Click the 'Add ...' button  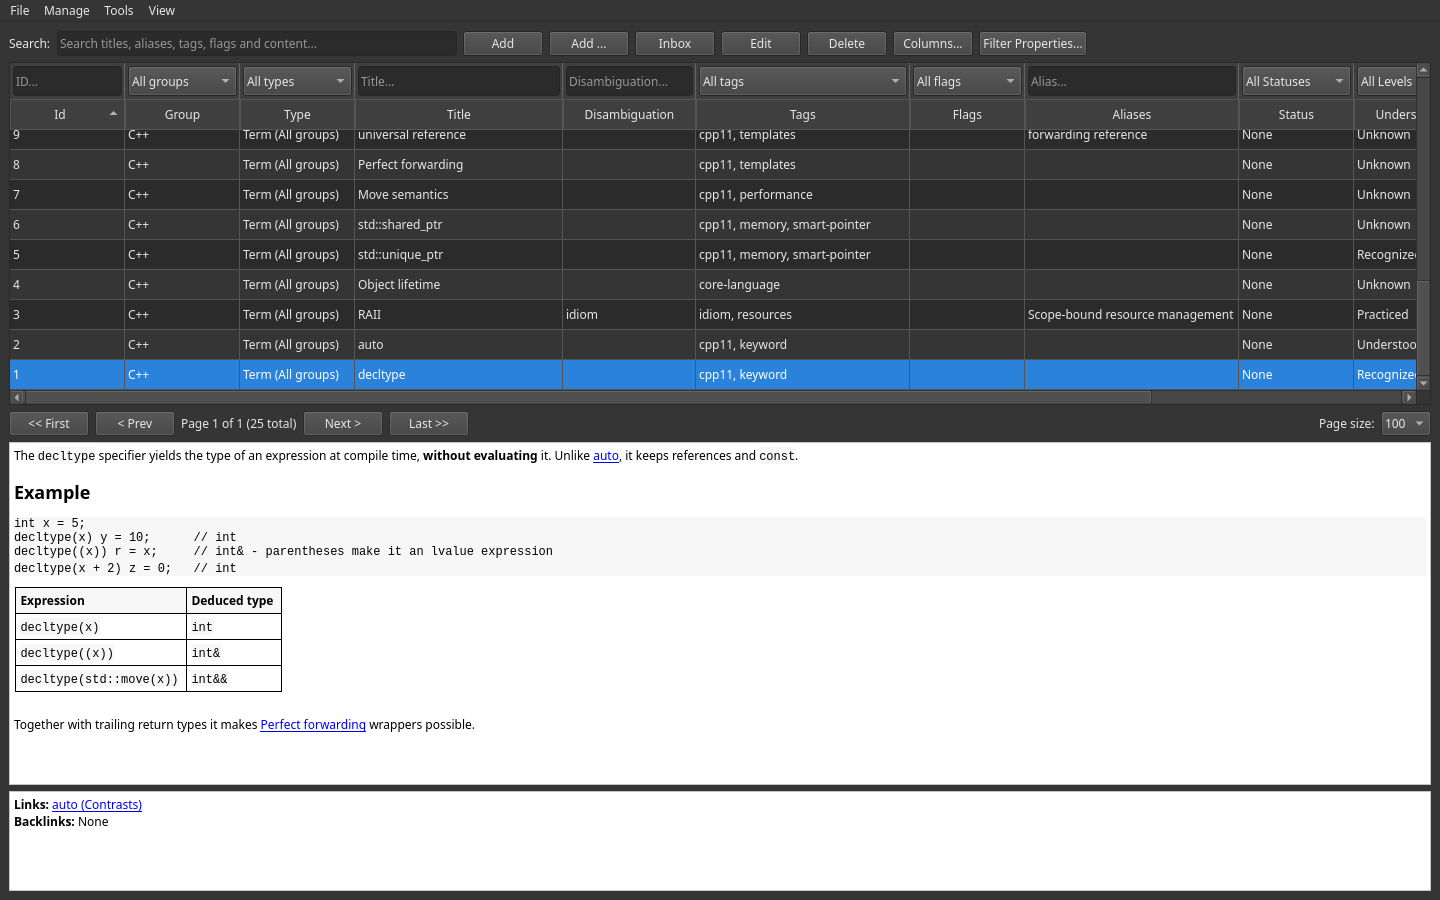(x=589, y=44)
